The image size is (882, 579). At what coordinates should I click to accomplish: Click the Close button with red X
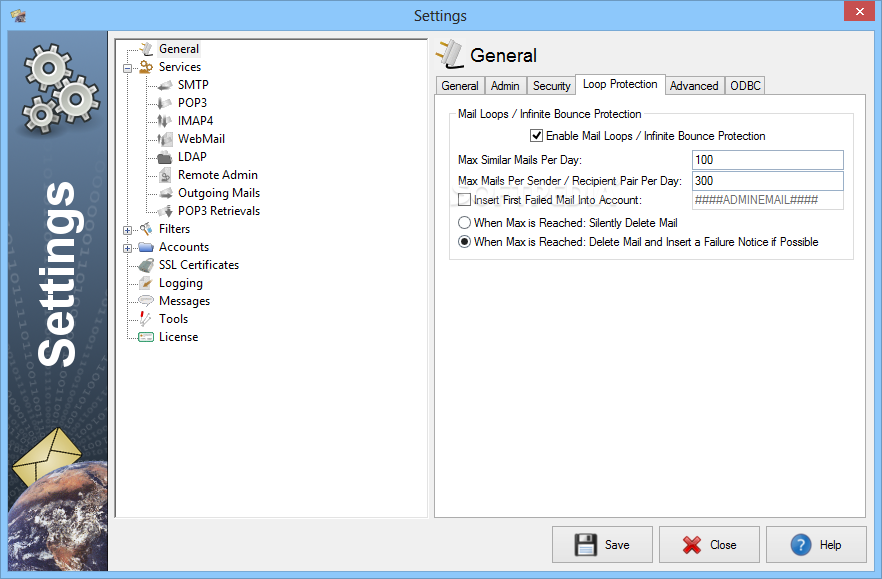(709, 545)
